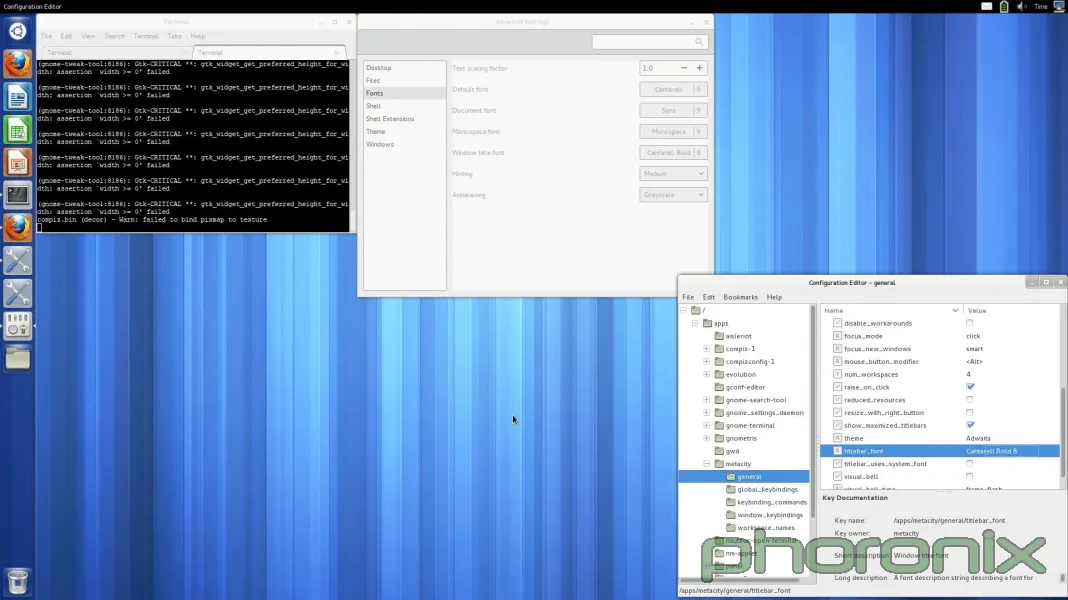The height and width of the screenshot is (600, 1068).
Task: Launch LibreOffice Calc from the dock
Action: tap(17, 129)
